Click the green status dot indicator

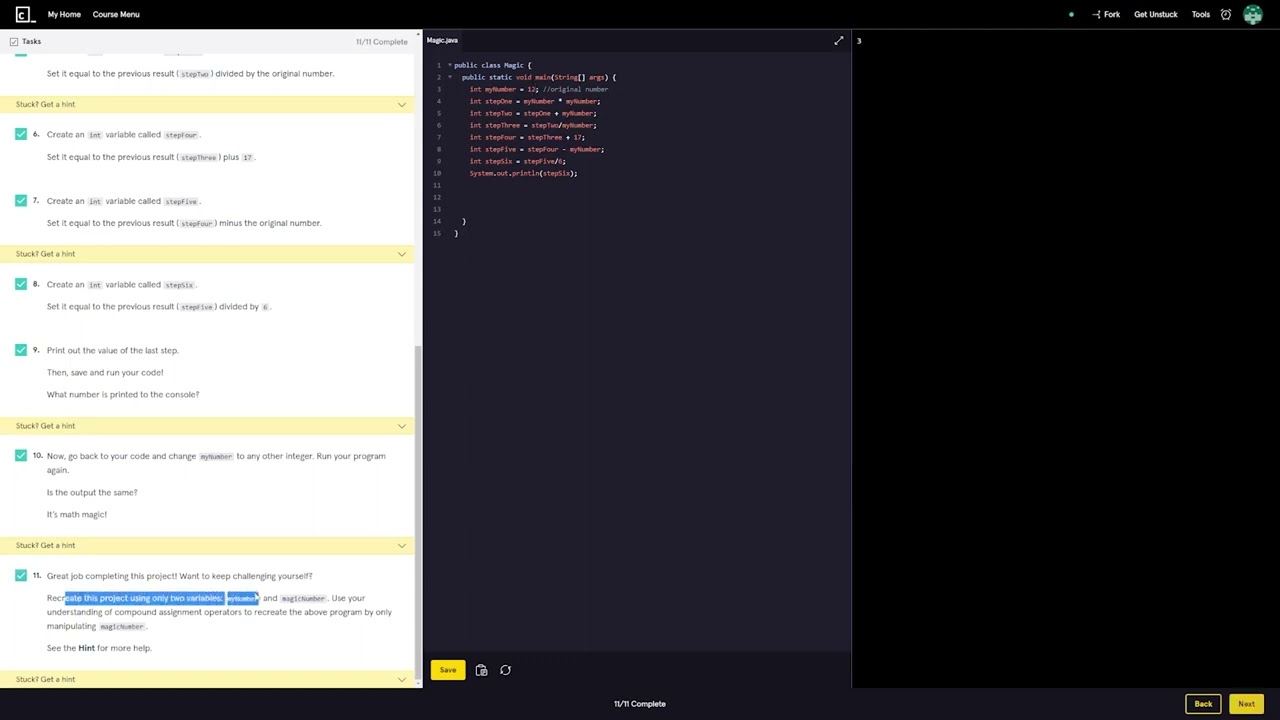(x=1071, y=14)
